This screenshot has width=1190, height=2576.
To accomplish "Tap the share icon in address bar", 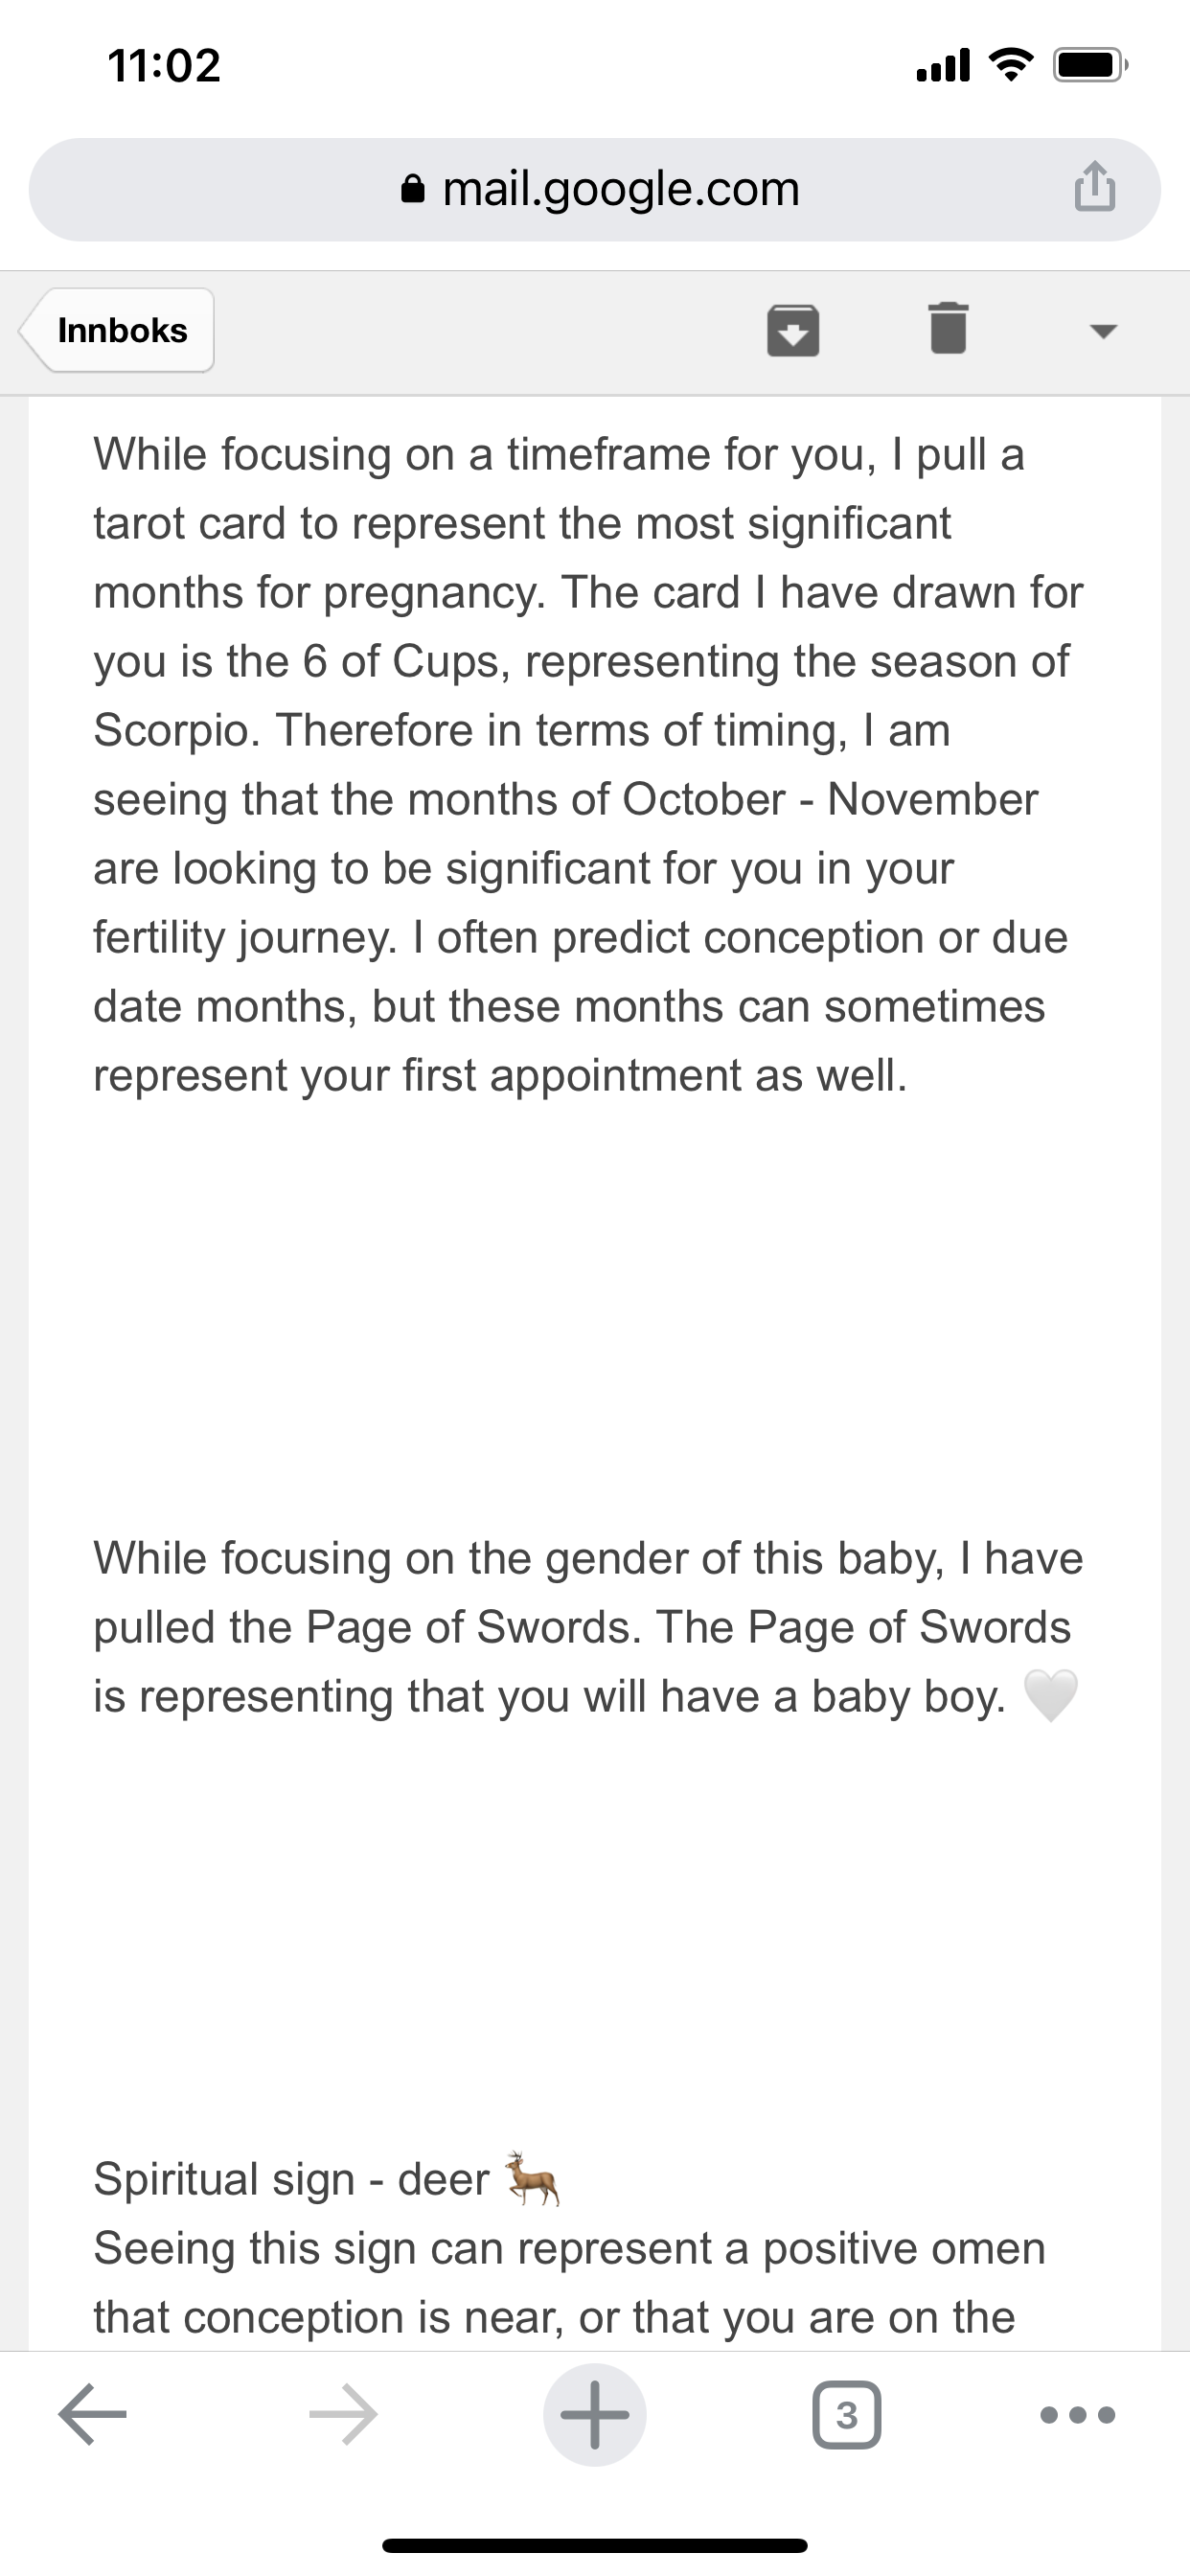I will pos(1095,187).
